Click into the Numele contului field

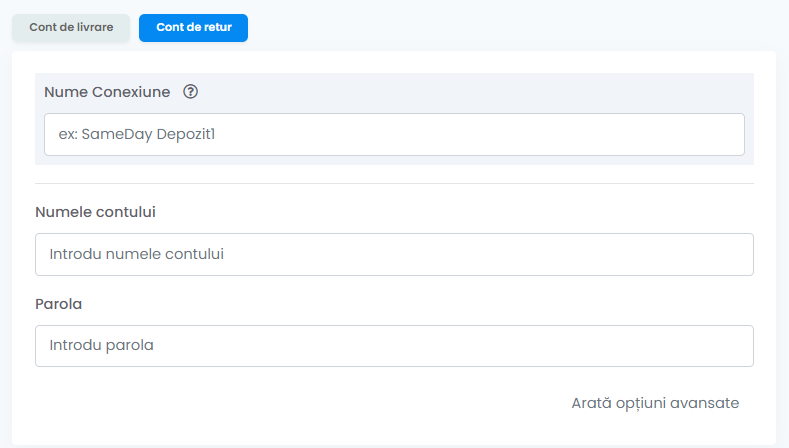(x=394, y=254)
